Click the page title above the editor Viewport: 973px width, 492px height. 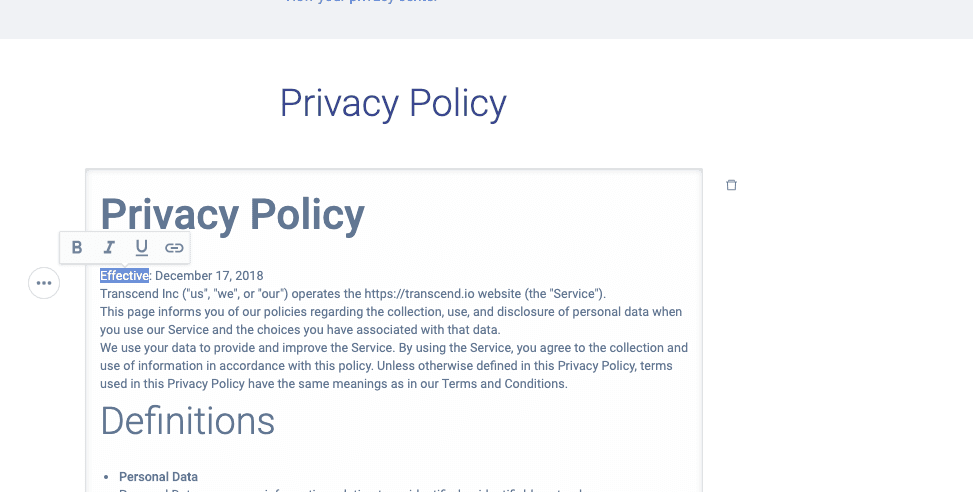[393, 103]
